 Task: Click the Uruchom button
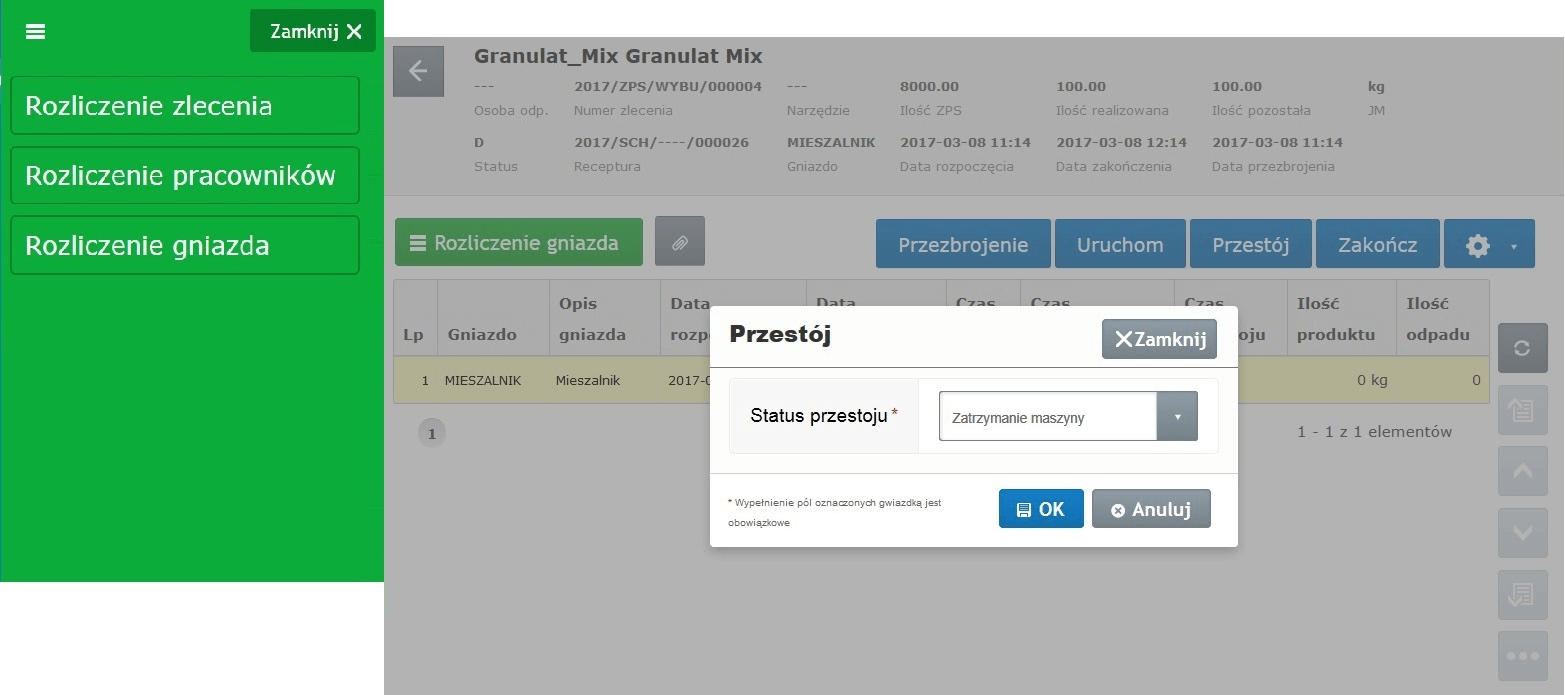[x=1120, y=244]
